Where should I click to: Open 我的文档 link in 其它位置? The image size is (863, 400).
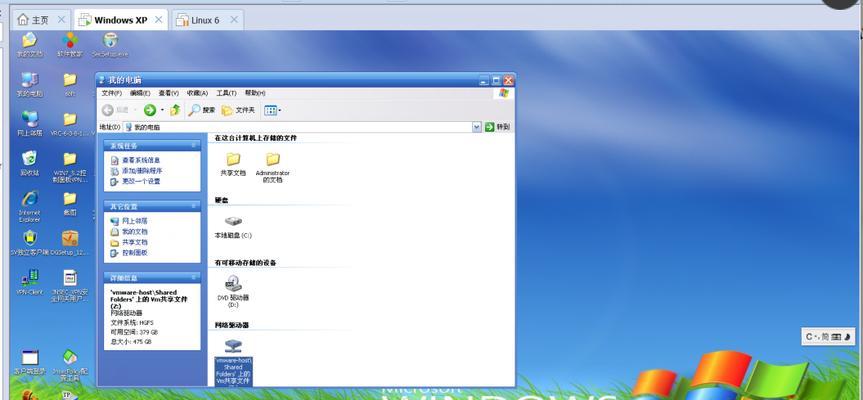click(x=134, y=232)
